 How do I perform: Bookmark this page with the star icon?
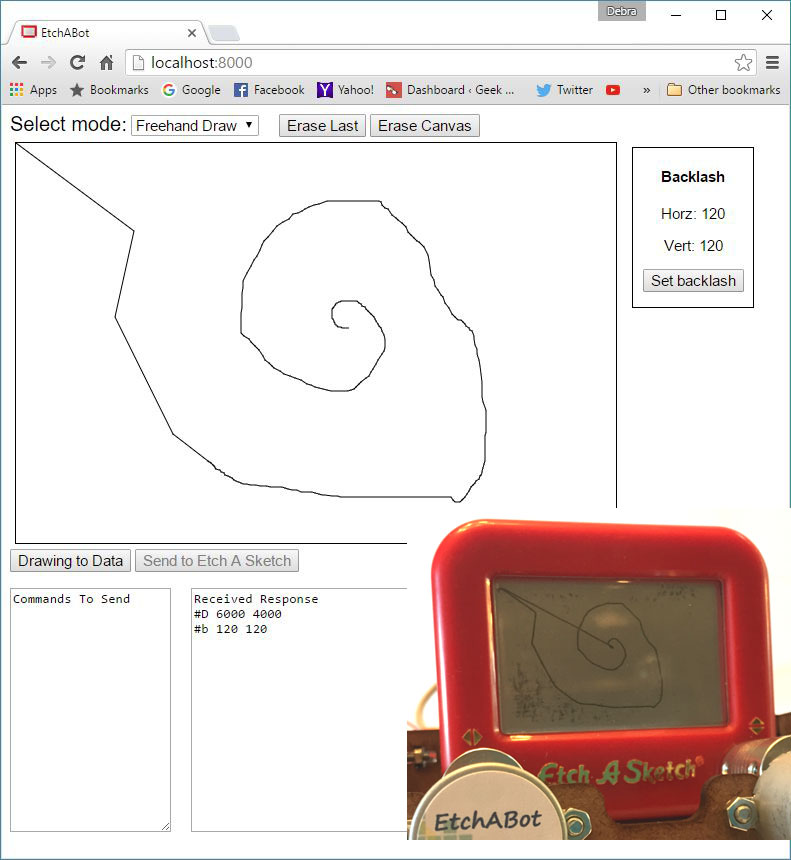pyautogui.click(x=743, y=63)
